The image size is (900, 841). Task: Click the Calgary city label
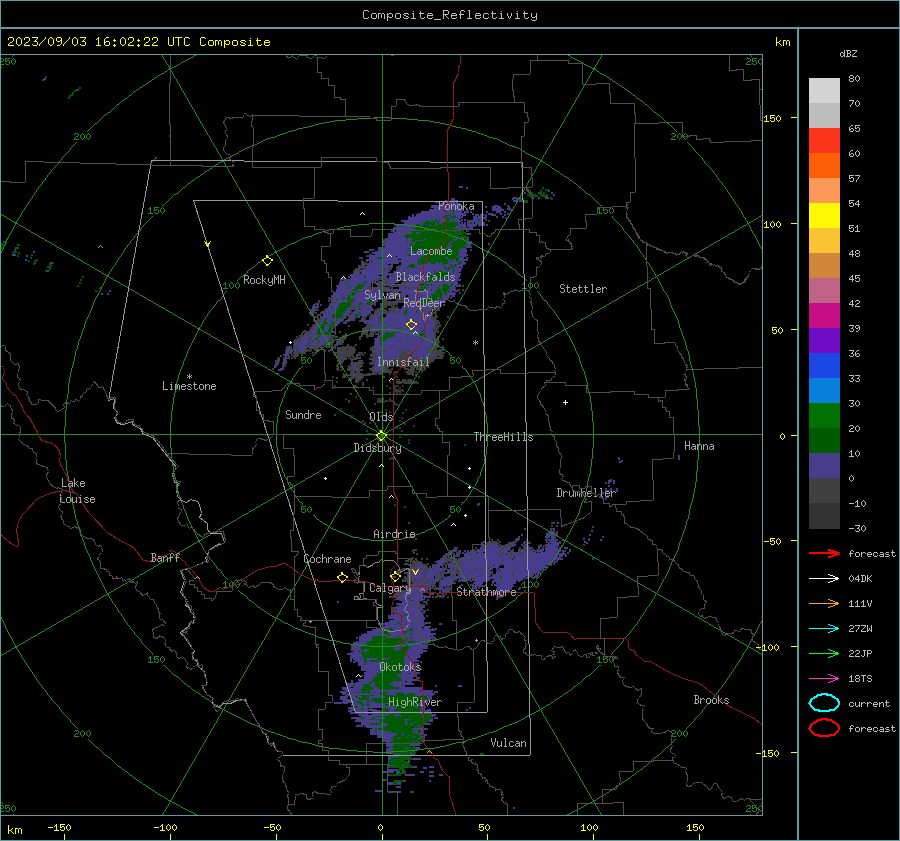click(390, 588)
